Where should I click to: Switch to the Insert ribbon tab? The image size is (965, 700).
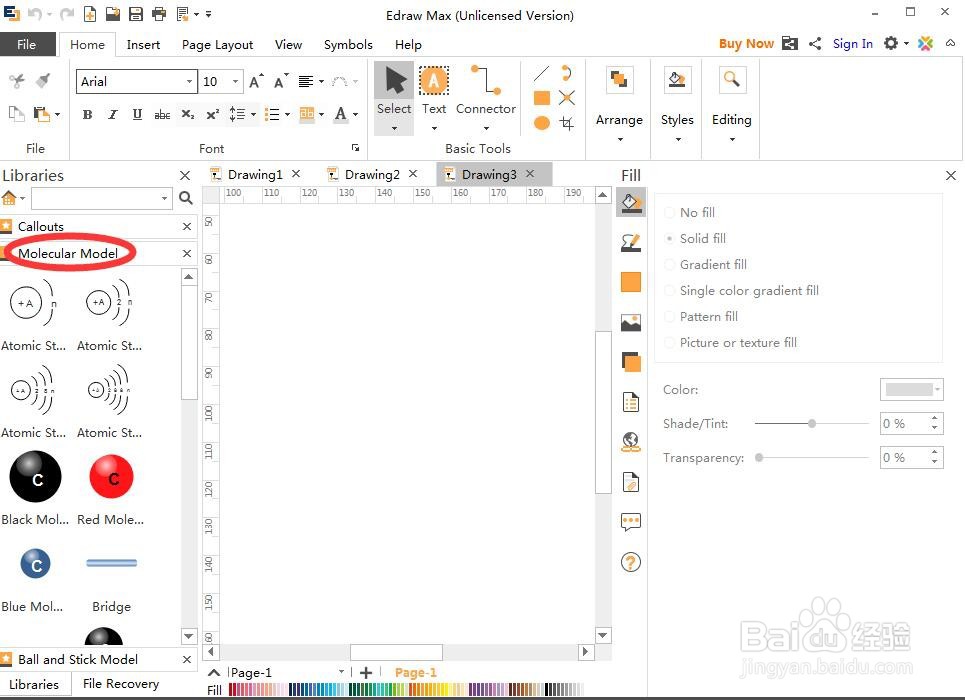[x=143, y=44]
